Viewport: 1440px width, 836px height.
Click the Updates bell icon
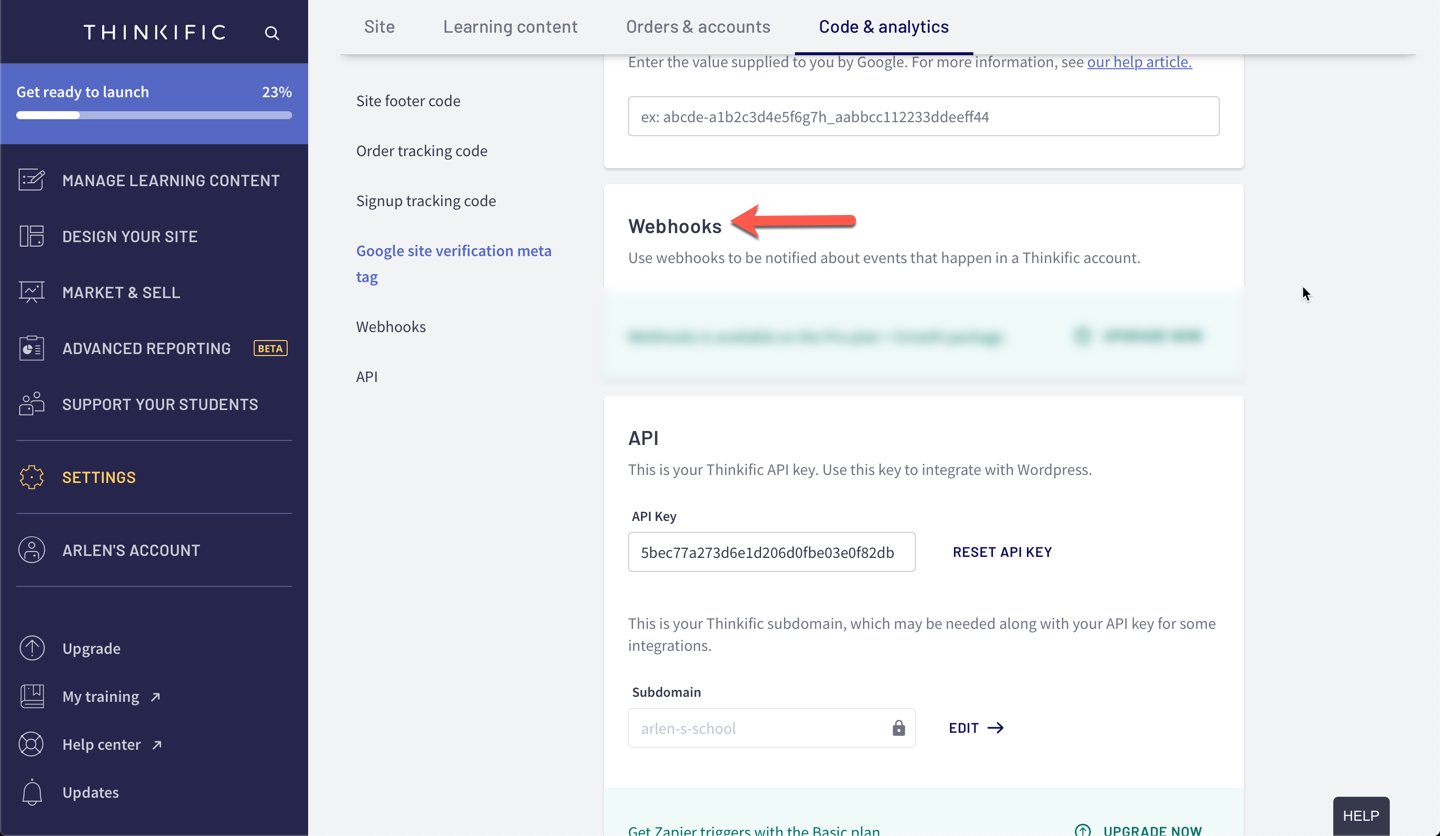tap(32, 792)
